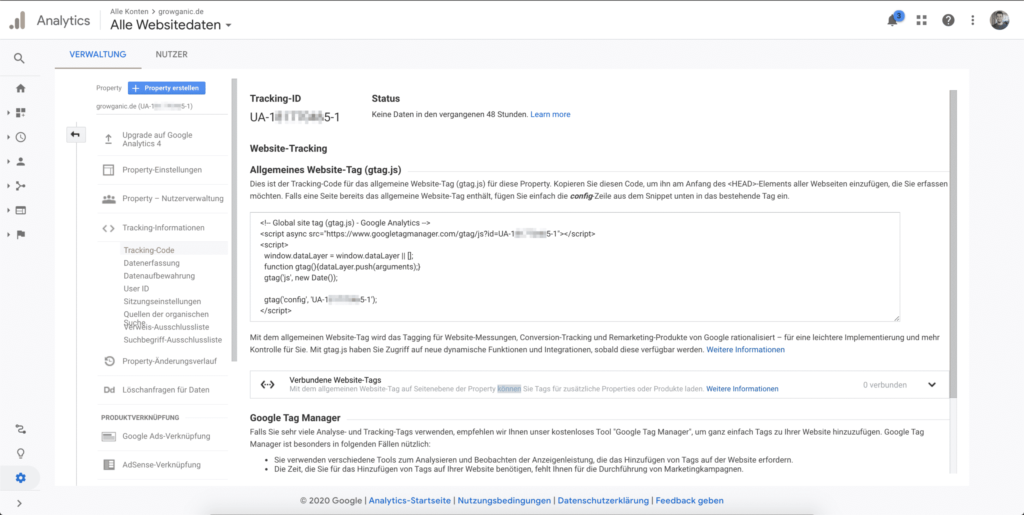Click inside the gtag.js tracking code textarea
The image size is (1024, 515).
tap(575, 266)
